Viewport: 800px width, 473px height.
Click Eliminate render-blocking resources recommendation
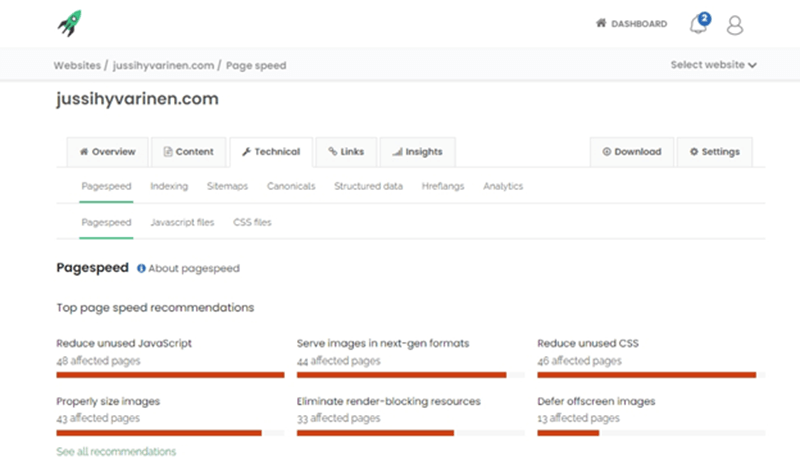coord(388,402)
